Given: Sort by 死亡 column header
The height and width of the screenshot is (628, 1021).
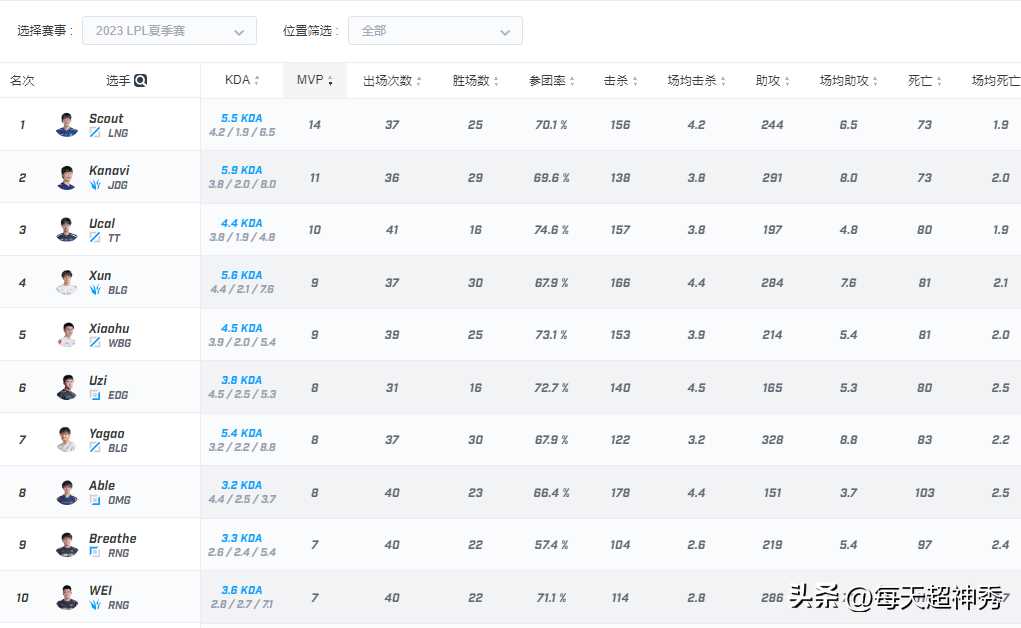Looking at the screenshot, I should (x=925, y=81).
